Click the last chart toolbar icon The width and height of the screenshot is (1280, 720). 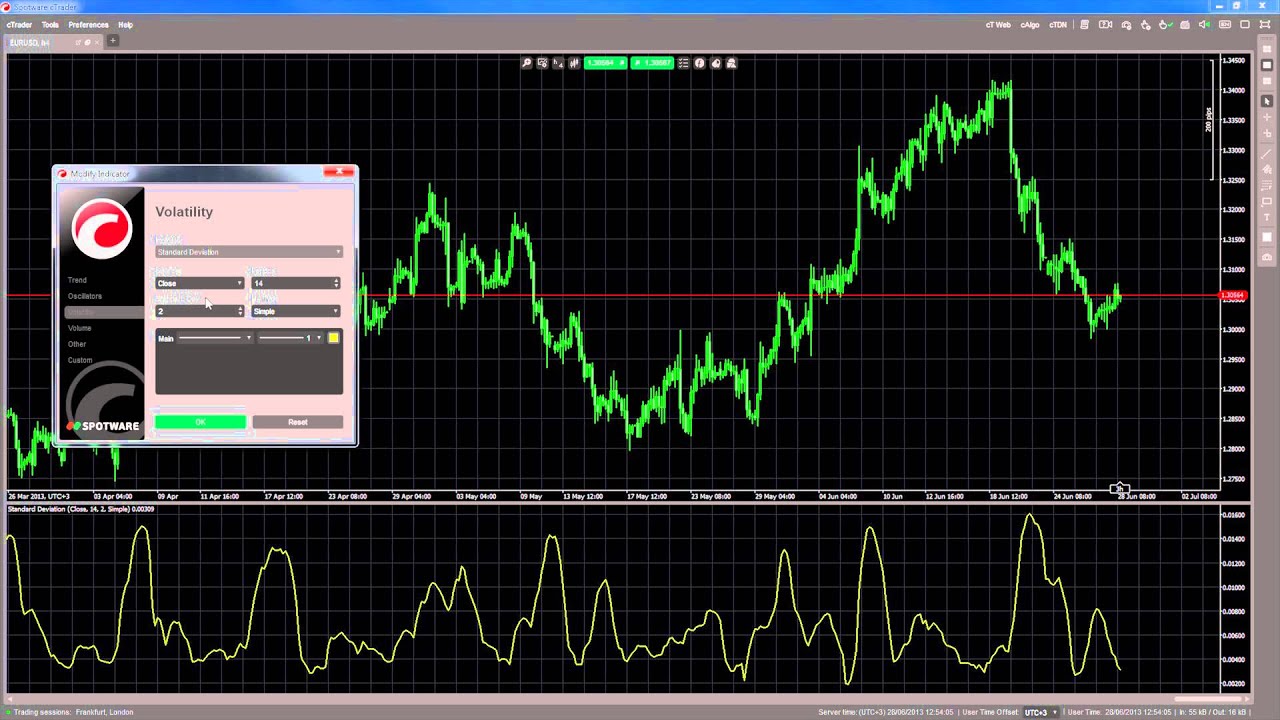pos(731,63)
